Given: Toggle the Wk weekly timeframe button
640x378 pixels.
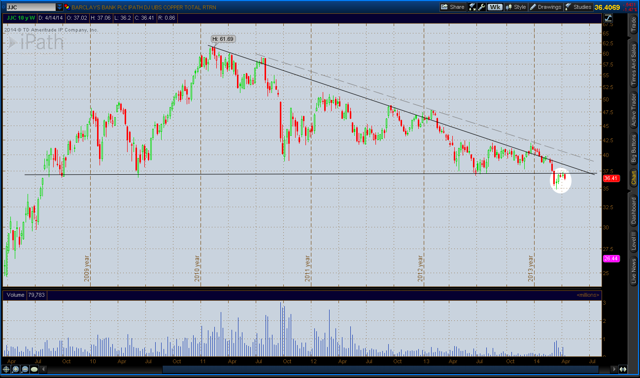Looking at the screenshot, I should [x=495, y=7].
